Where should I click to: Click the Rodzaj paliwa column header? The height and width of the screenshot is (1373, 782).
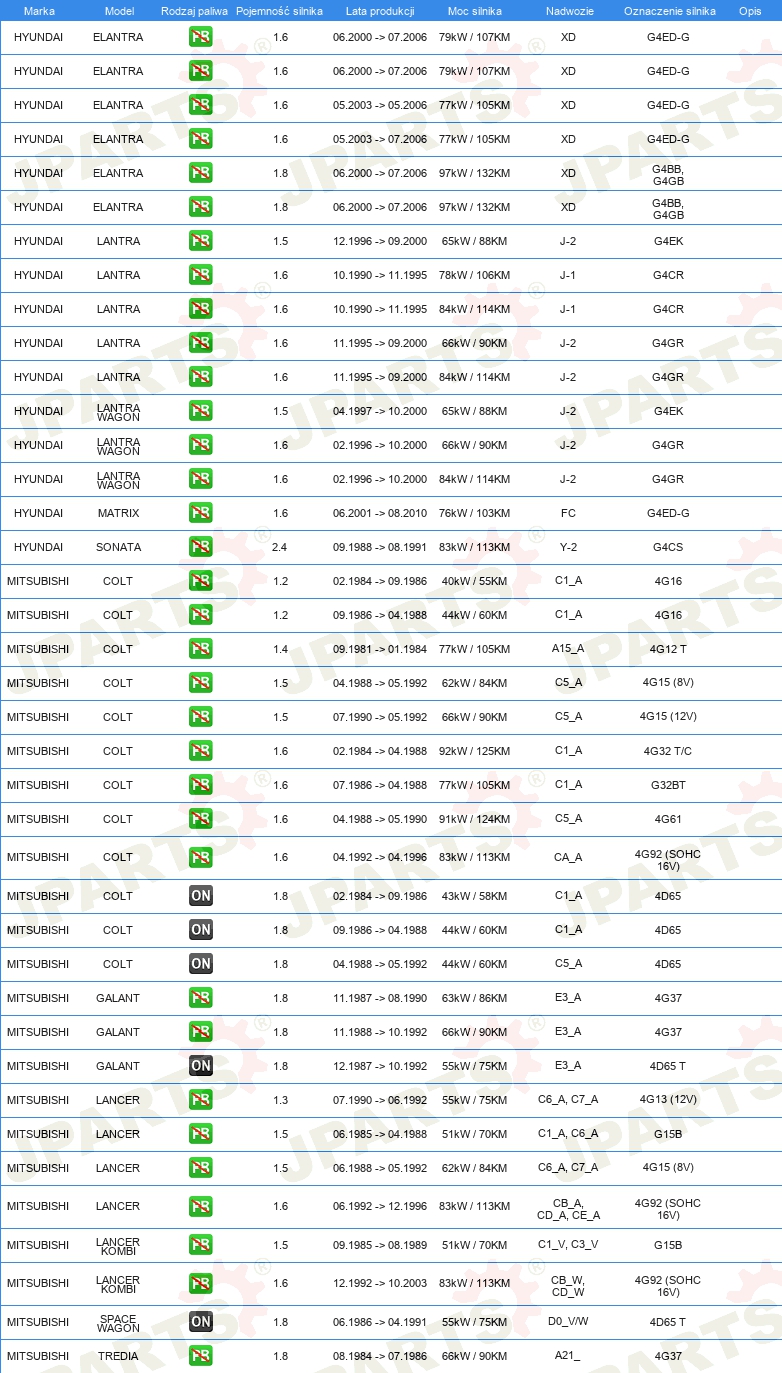point(194,11)
